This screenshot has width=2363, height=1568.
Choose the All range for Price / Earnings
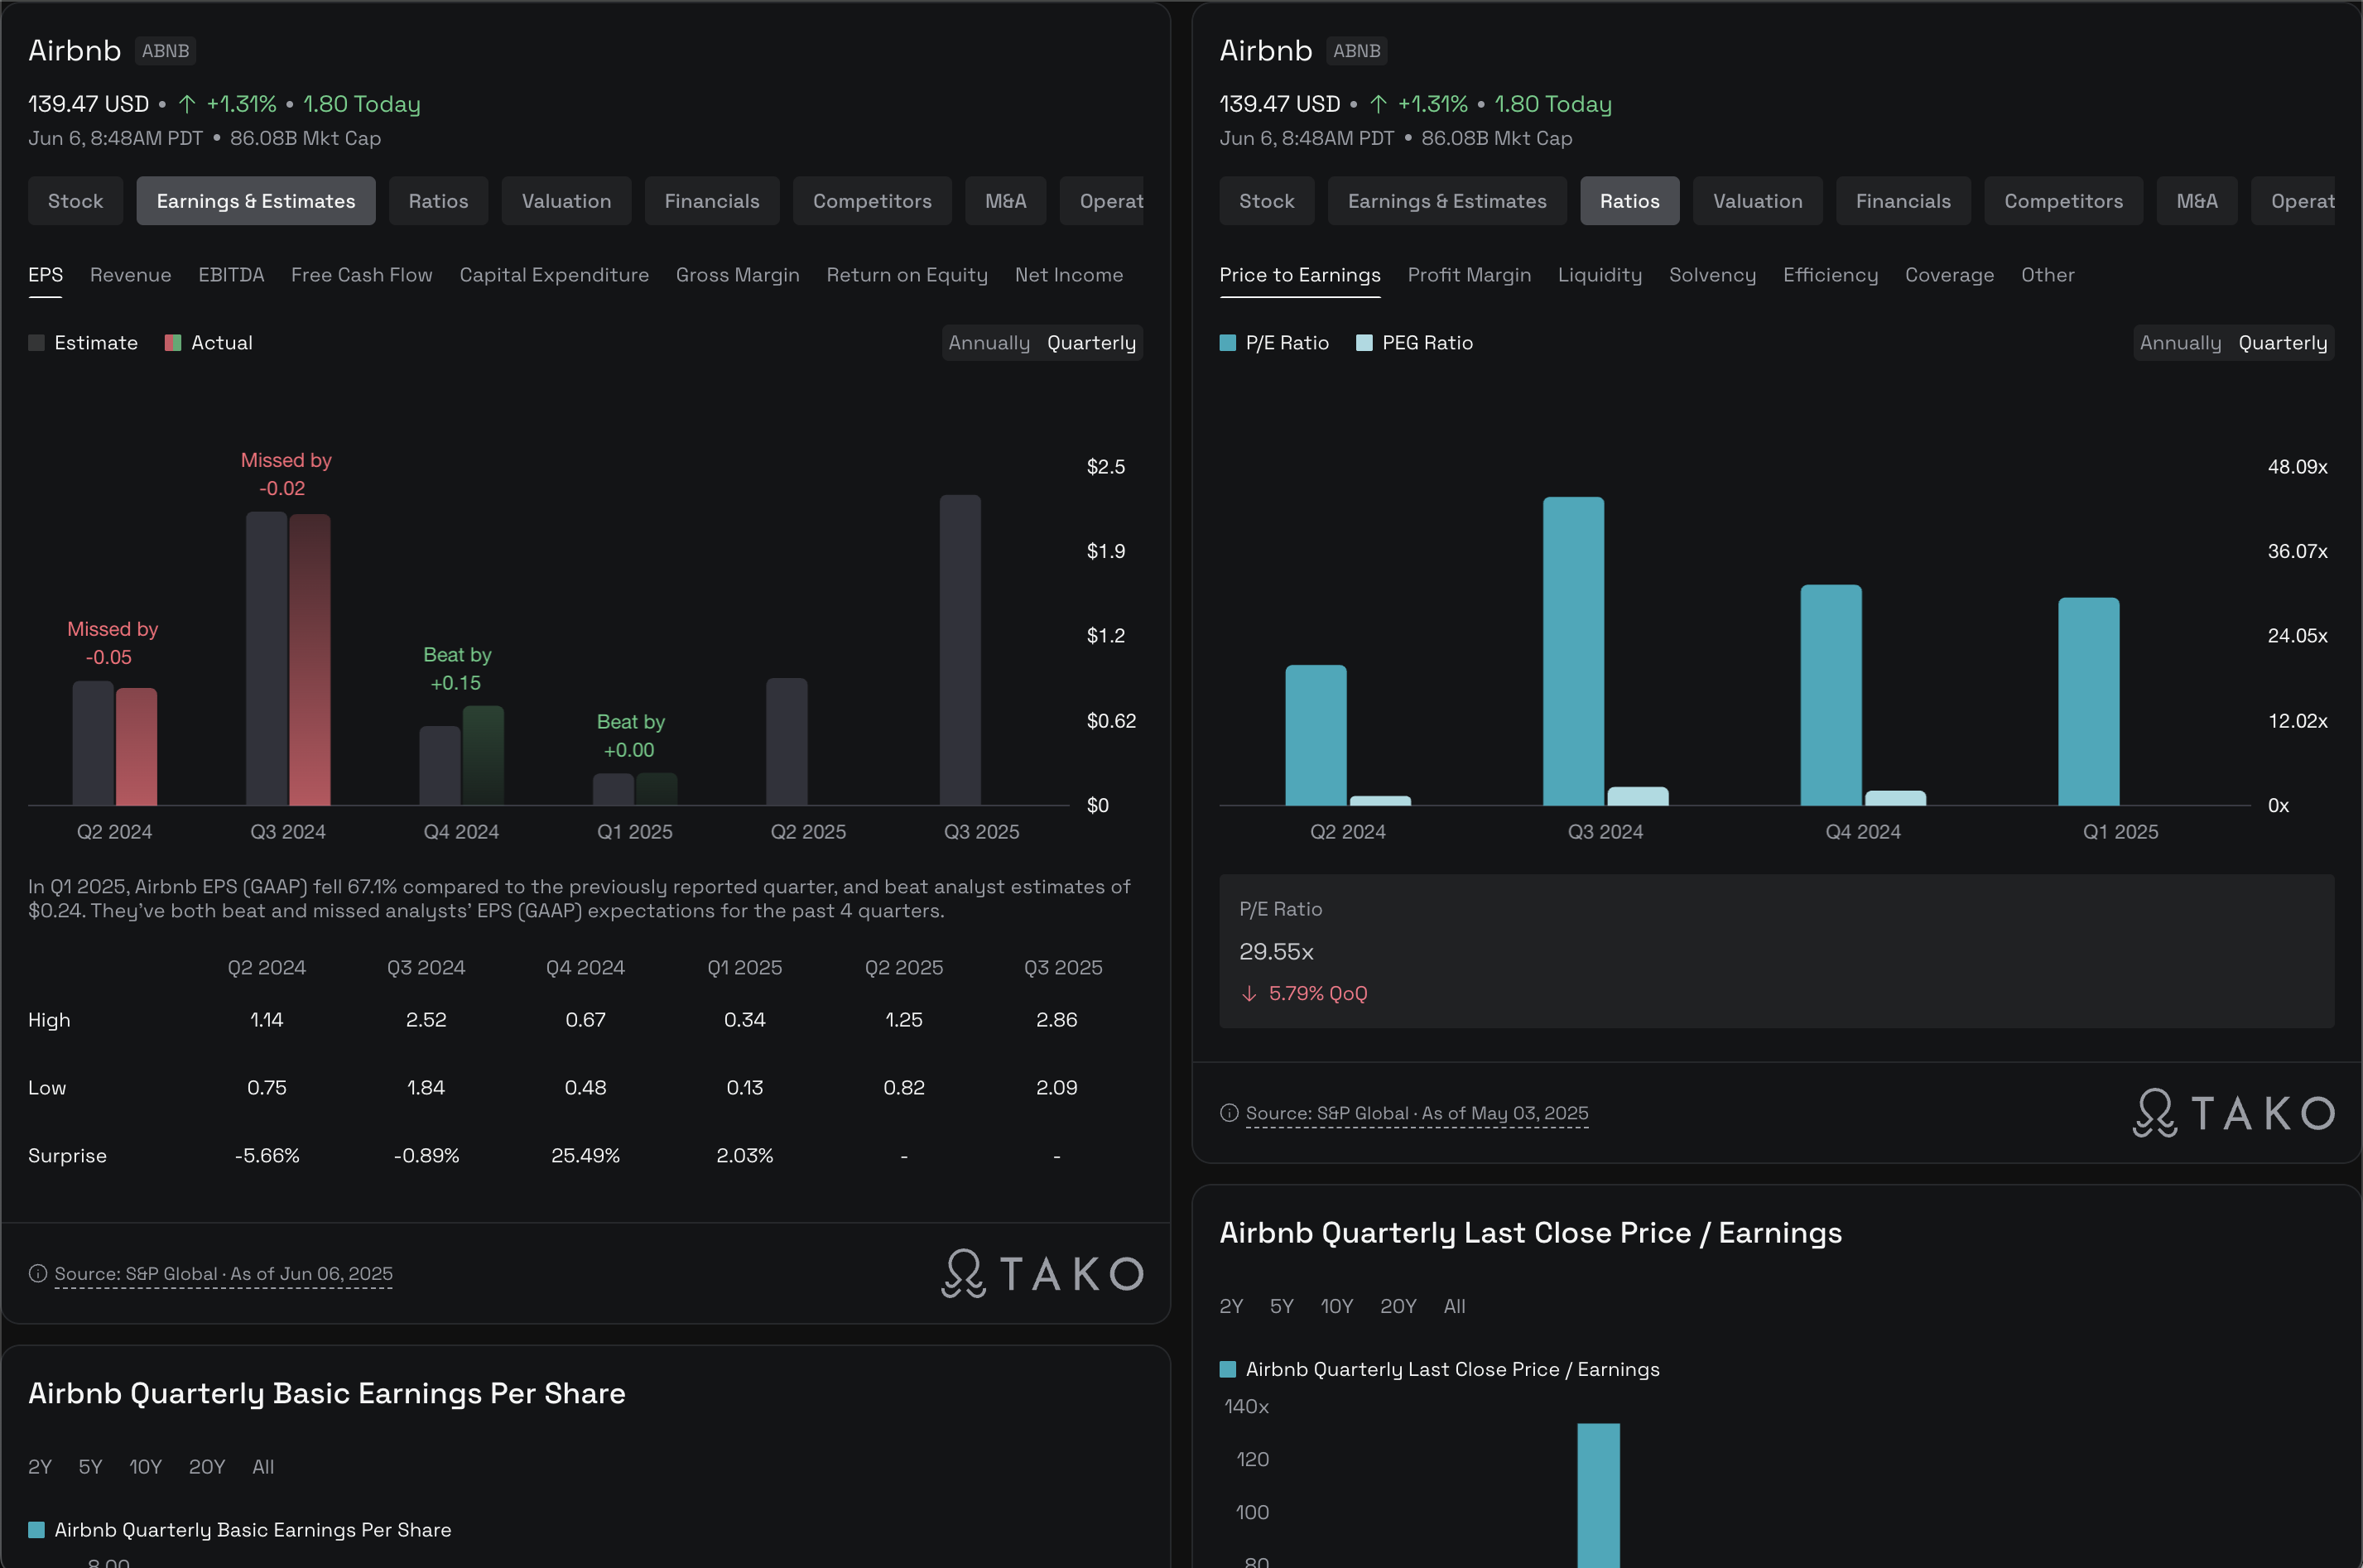click(x=1454, y=1306)
